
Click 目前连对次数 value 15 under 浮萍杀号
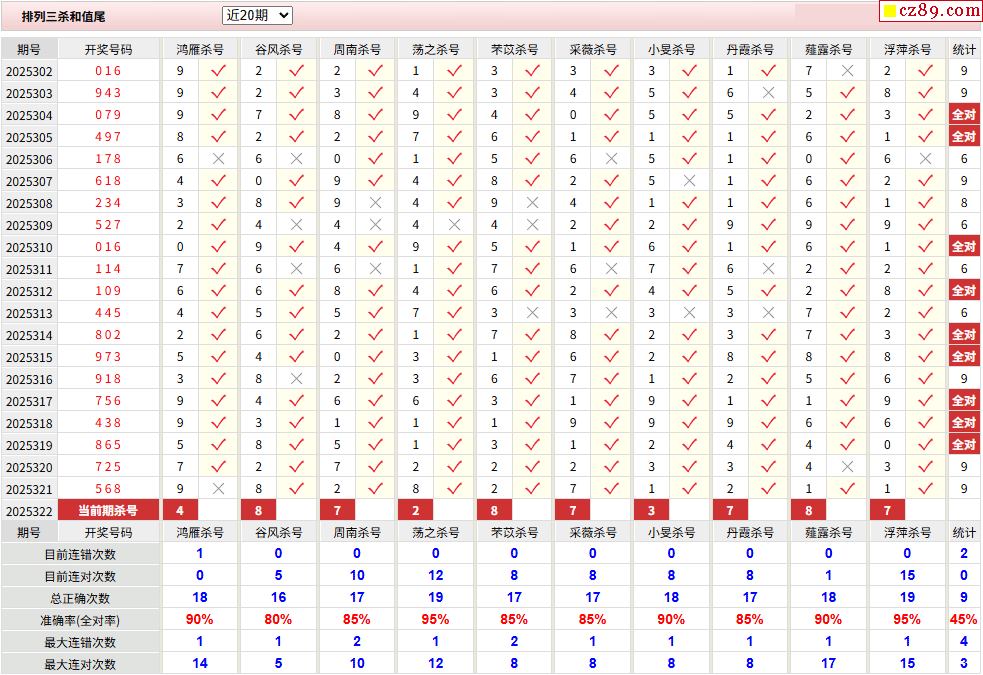click(907, 575)
